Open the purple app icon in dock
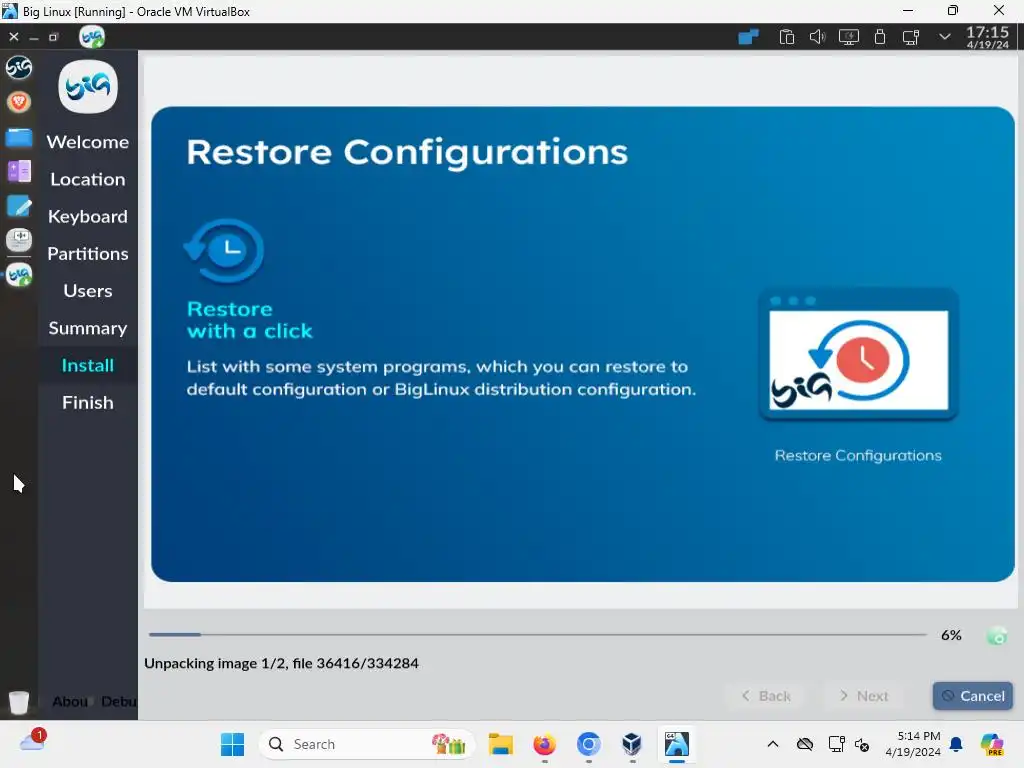 [x=19, y=172]
